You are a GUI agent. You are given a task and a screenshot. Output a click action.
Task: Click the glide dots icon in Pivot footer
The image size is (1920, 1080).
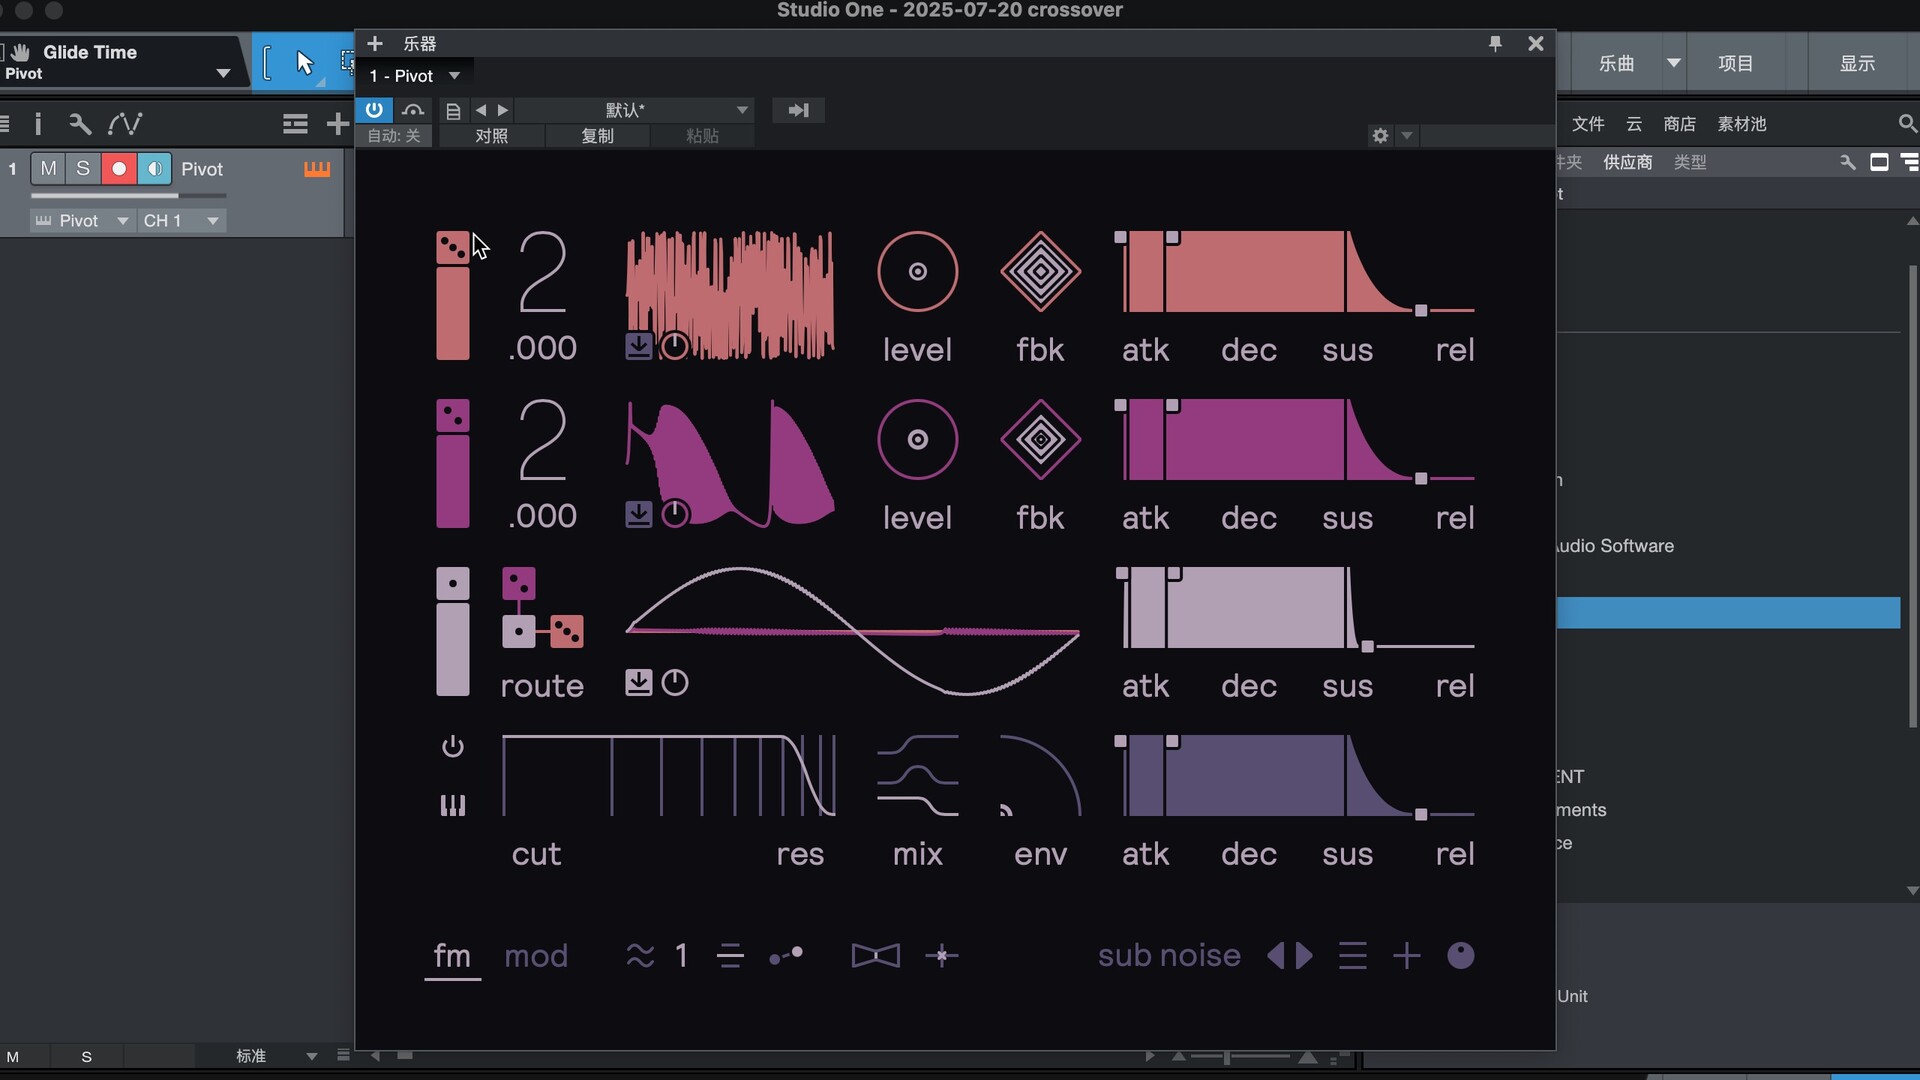(x=786, y=956)
